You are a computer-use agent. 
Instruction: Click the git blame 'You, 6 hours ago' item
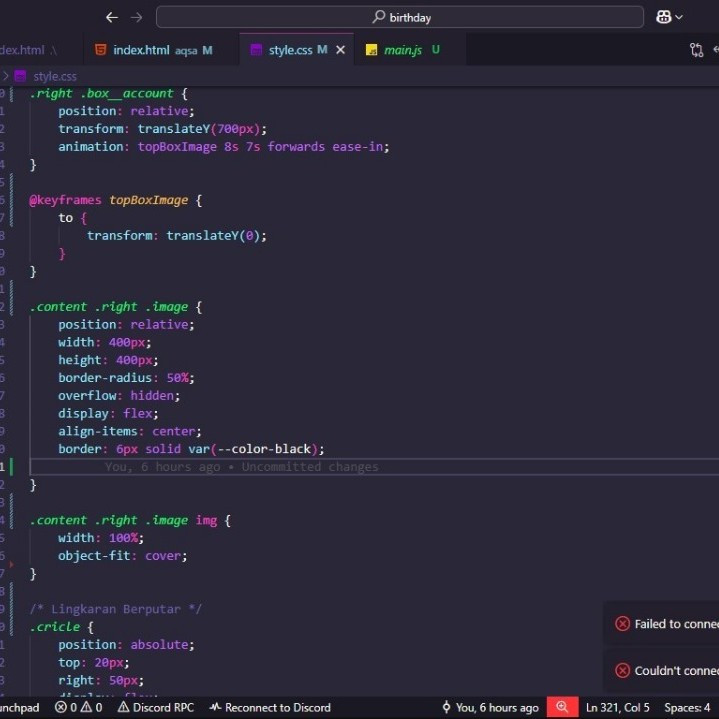490,707
